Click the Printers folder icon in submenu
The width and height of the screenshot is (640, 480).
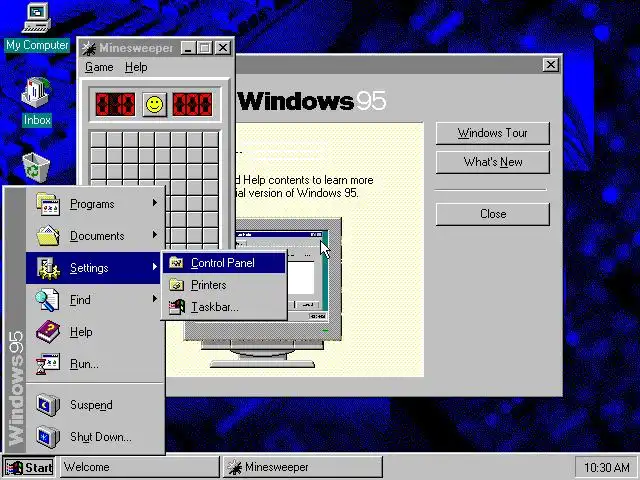176,284
